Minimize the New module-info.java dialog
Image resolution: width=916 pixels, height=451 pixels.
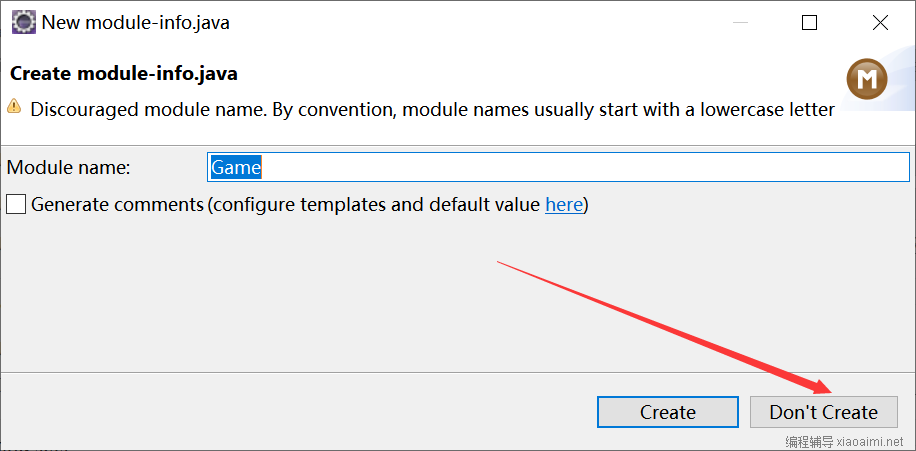741,23
